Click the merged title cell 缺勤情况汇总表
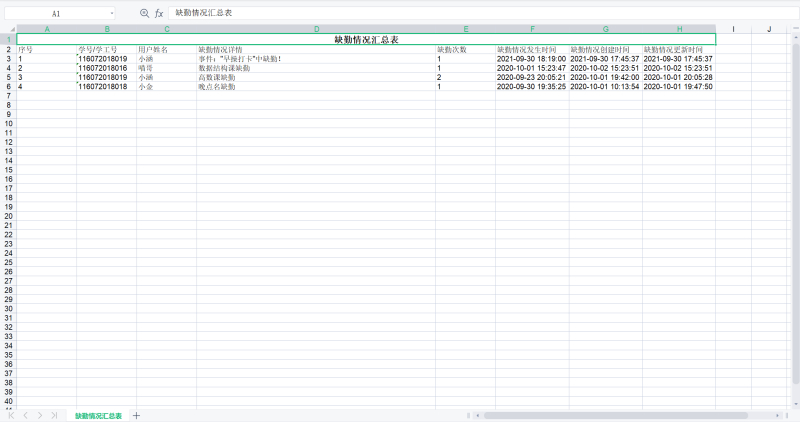Image resolution: width=800 pixels, height=422 pixels. click(366, 39)
